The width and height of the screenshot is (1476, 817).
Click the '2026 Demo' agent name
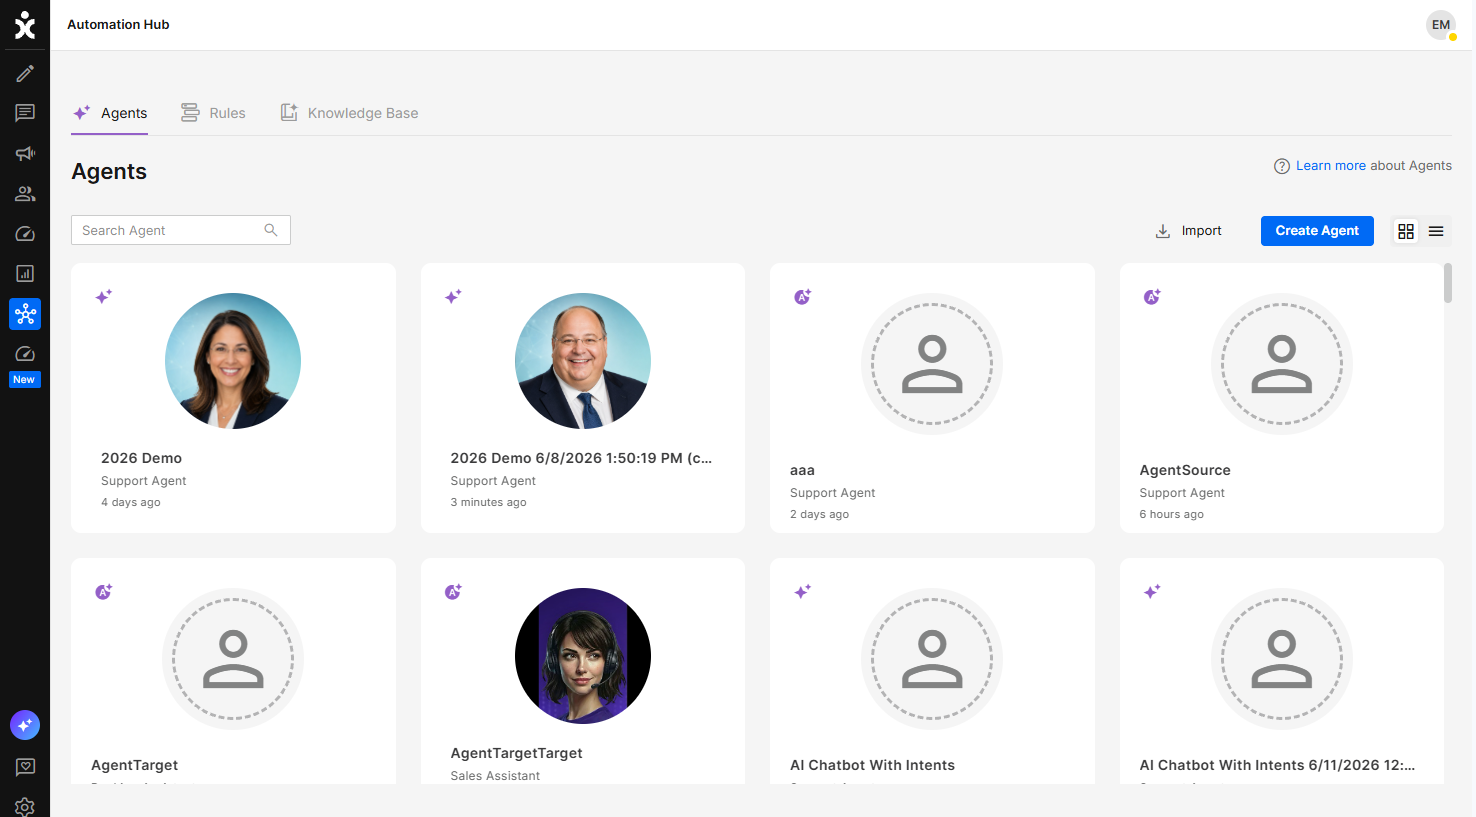pyautogui.click(x=141, y=458)
